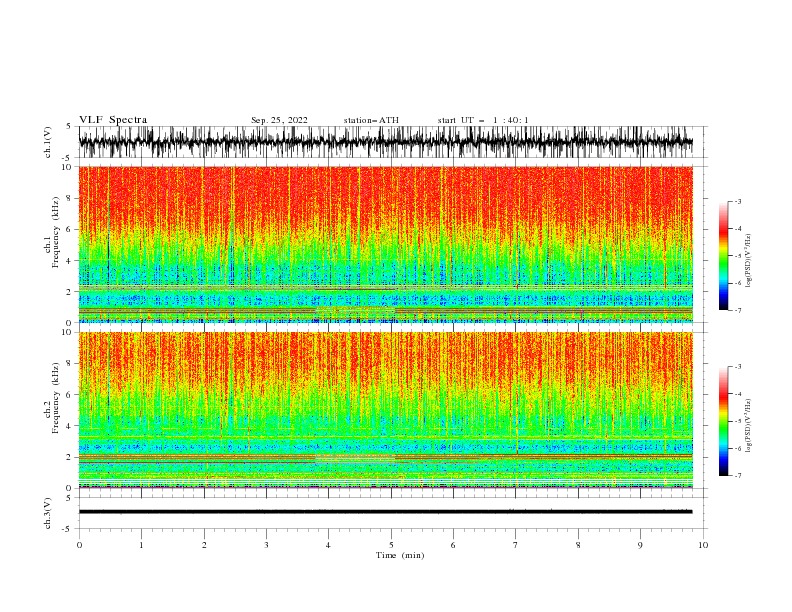Click the "-4" value on ch.2 color bar
Image resolution: width=792 pixels, height=612 pixels.
coord(738,394)
